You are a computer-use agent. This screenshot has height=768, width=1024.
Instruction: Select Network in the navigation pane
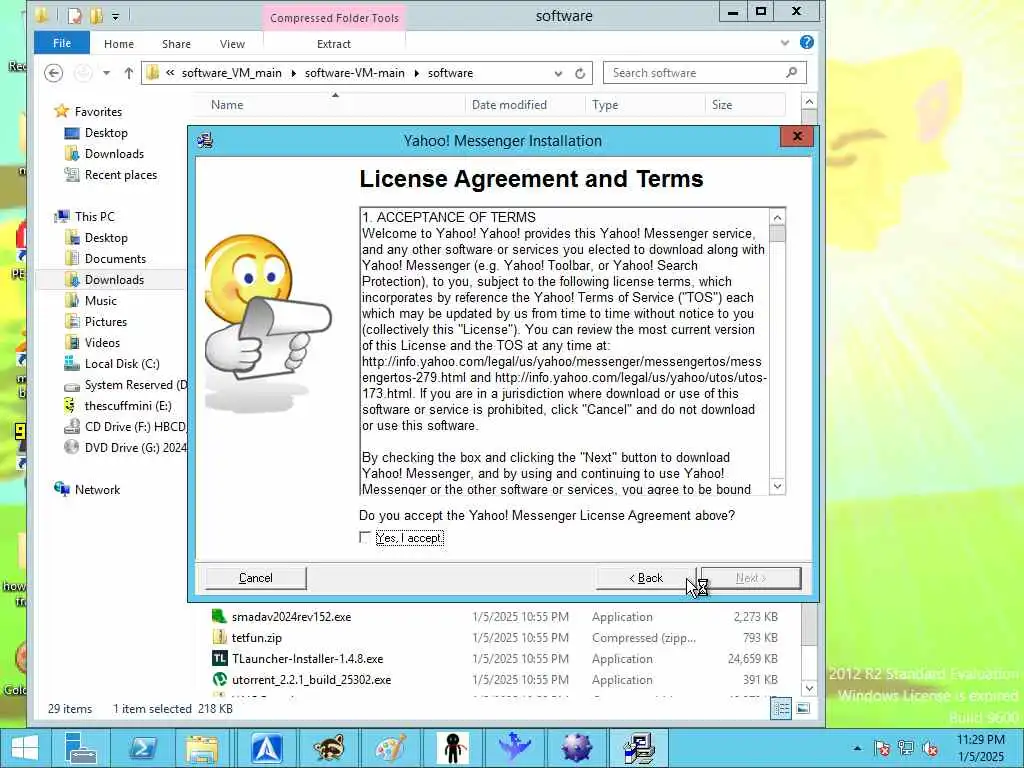coord(97,490)
